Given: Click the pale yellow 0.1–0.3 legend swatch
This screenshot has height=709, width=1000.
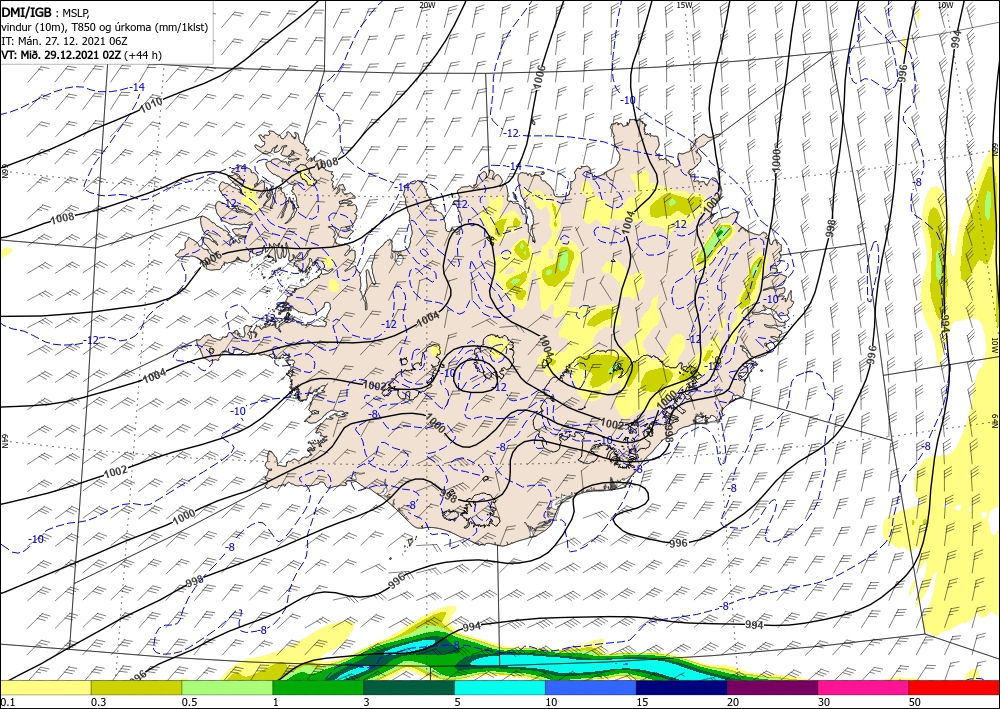Looking at the screenshot, I should 45,688.
